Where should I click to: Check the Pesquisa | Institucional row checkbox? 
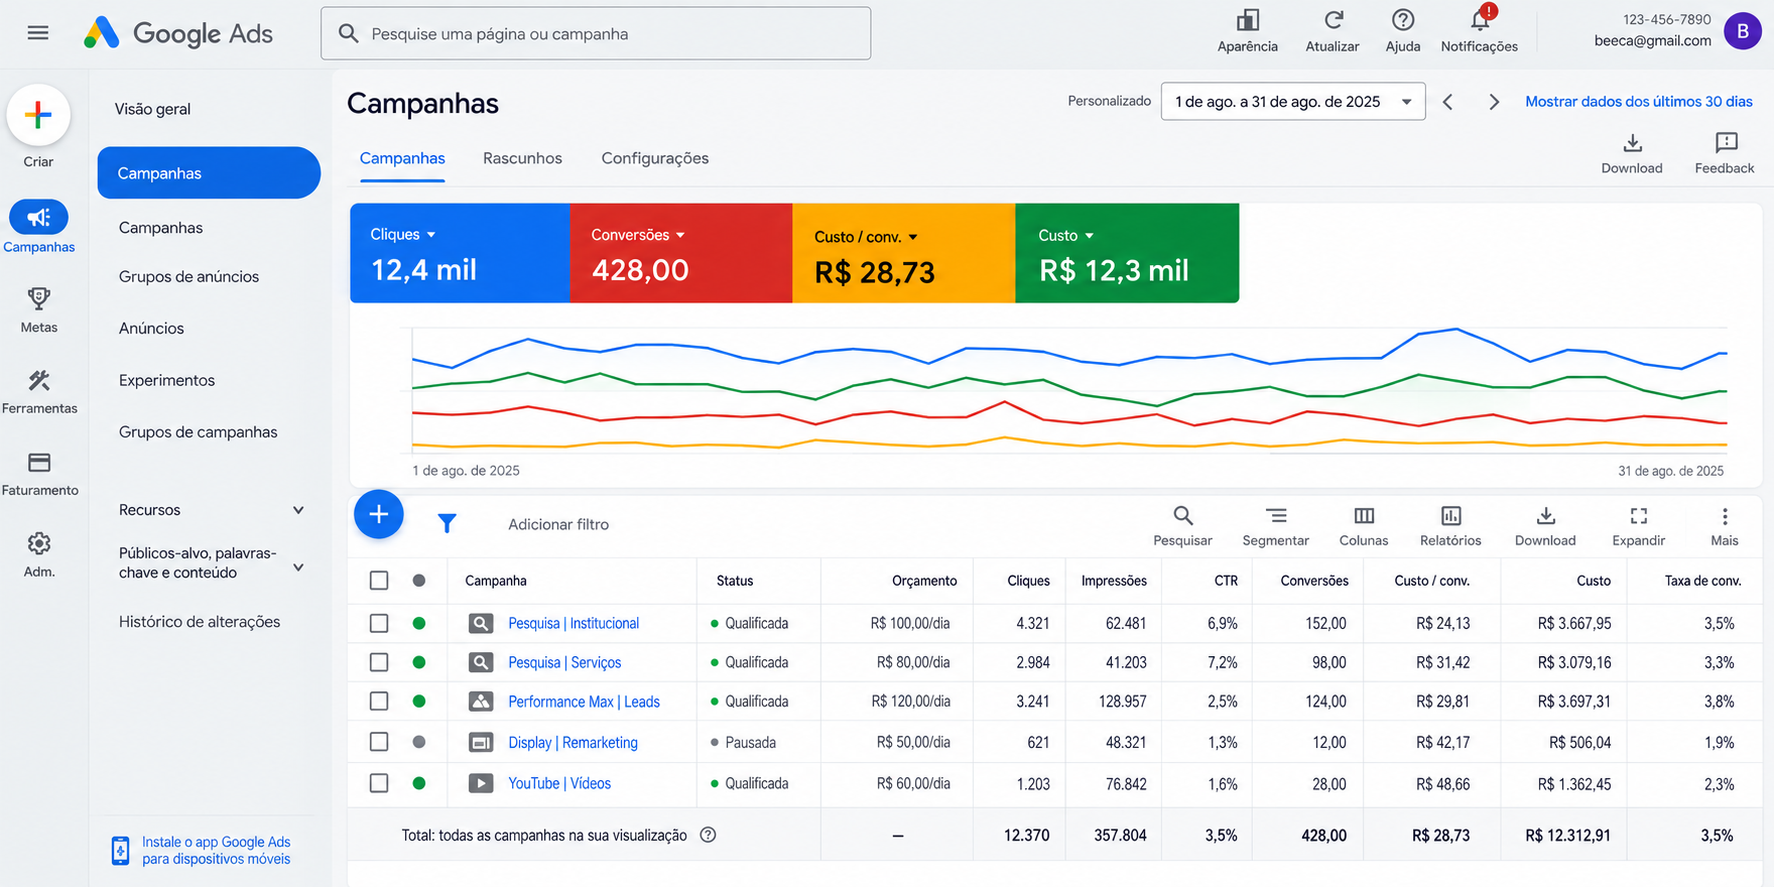(x=379, y=623)
